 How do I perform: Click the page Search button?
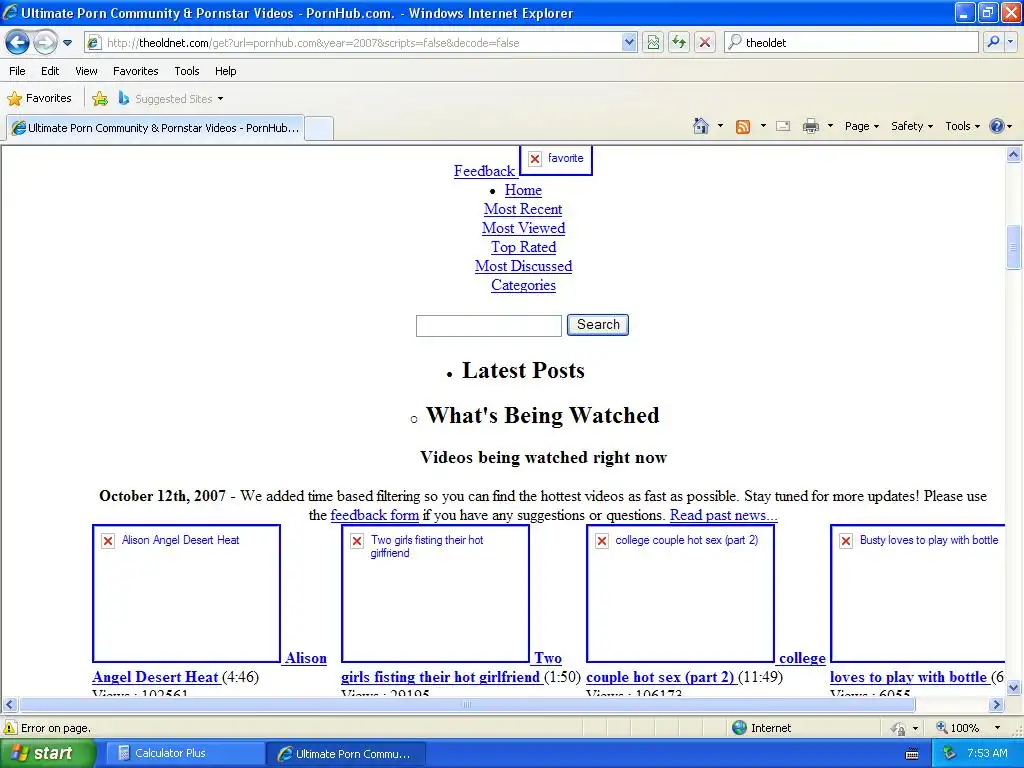[x=598, y=325]
